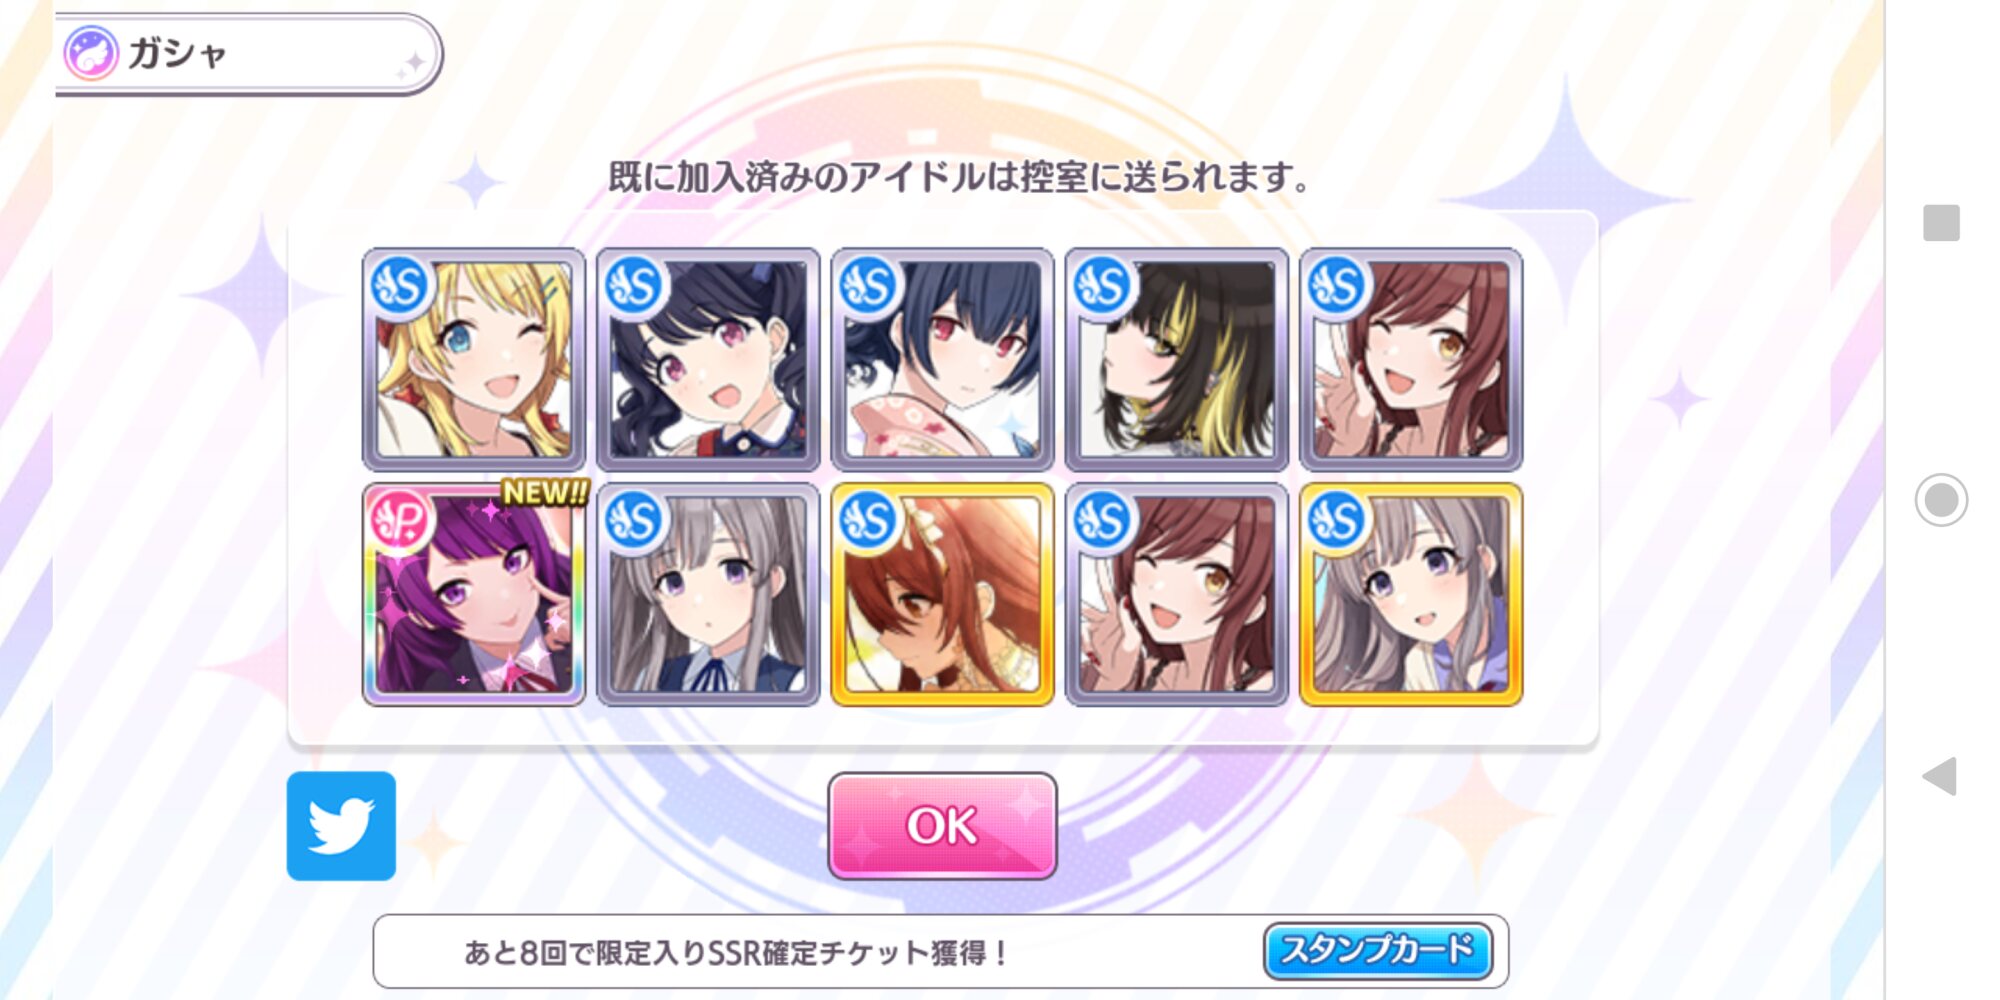View the kimono-wearing blue-haired idol card
Screen dimensions: 2000x1000
click(942, 360)
